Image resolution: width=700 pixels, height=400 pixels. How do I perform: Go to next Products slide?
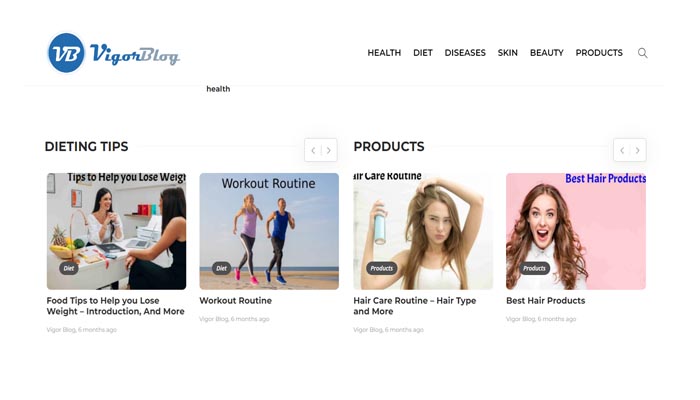[638, 150]
